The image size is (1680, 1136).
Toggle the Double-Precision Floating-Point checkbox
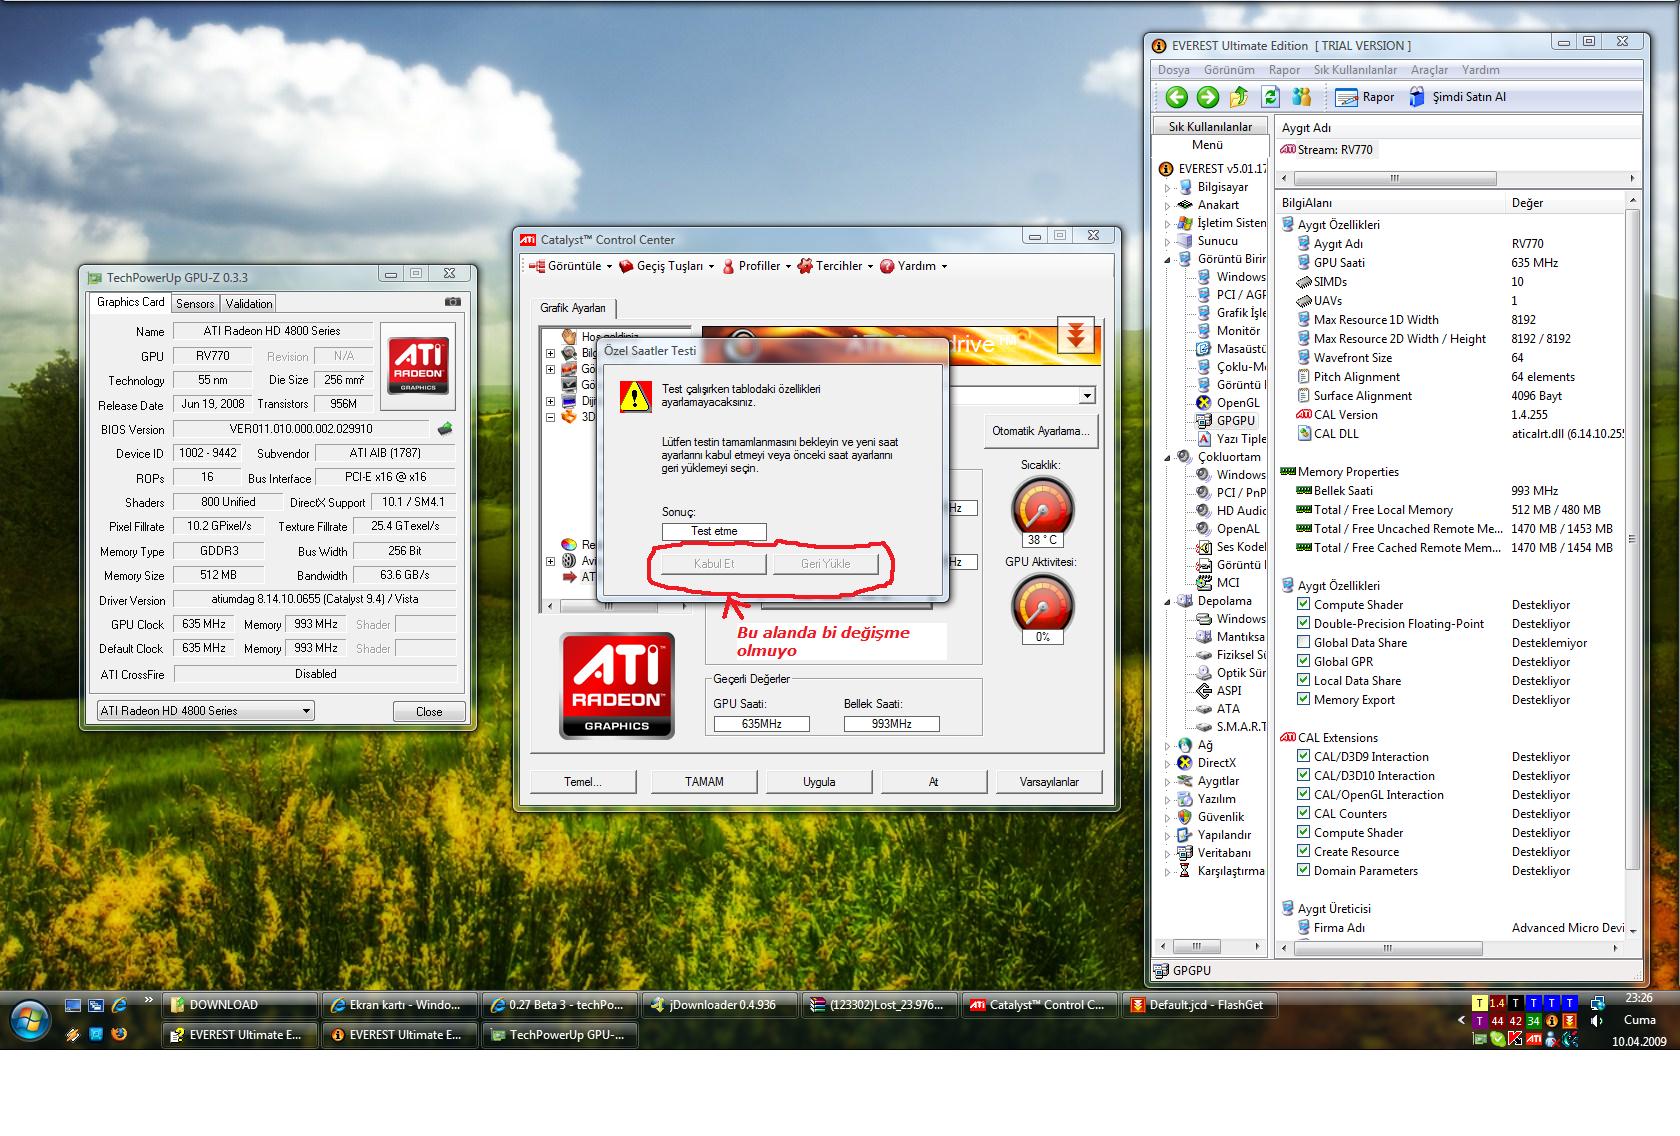click(x=1303, y=623)
